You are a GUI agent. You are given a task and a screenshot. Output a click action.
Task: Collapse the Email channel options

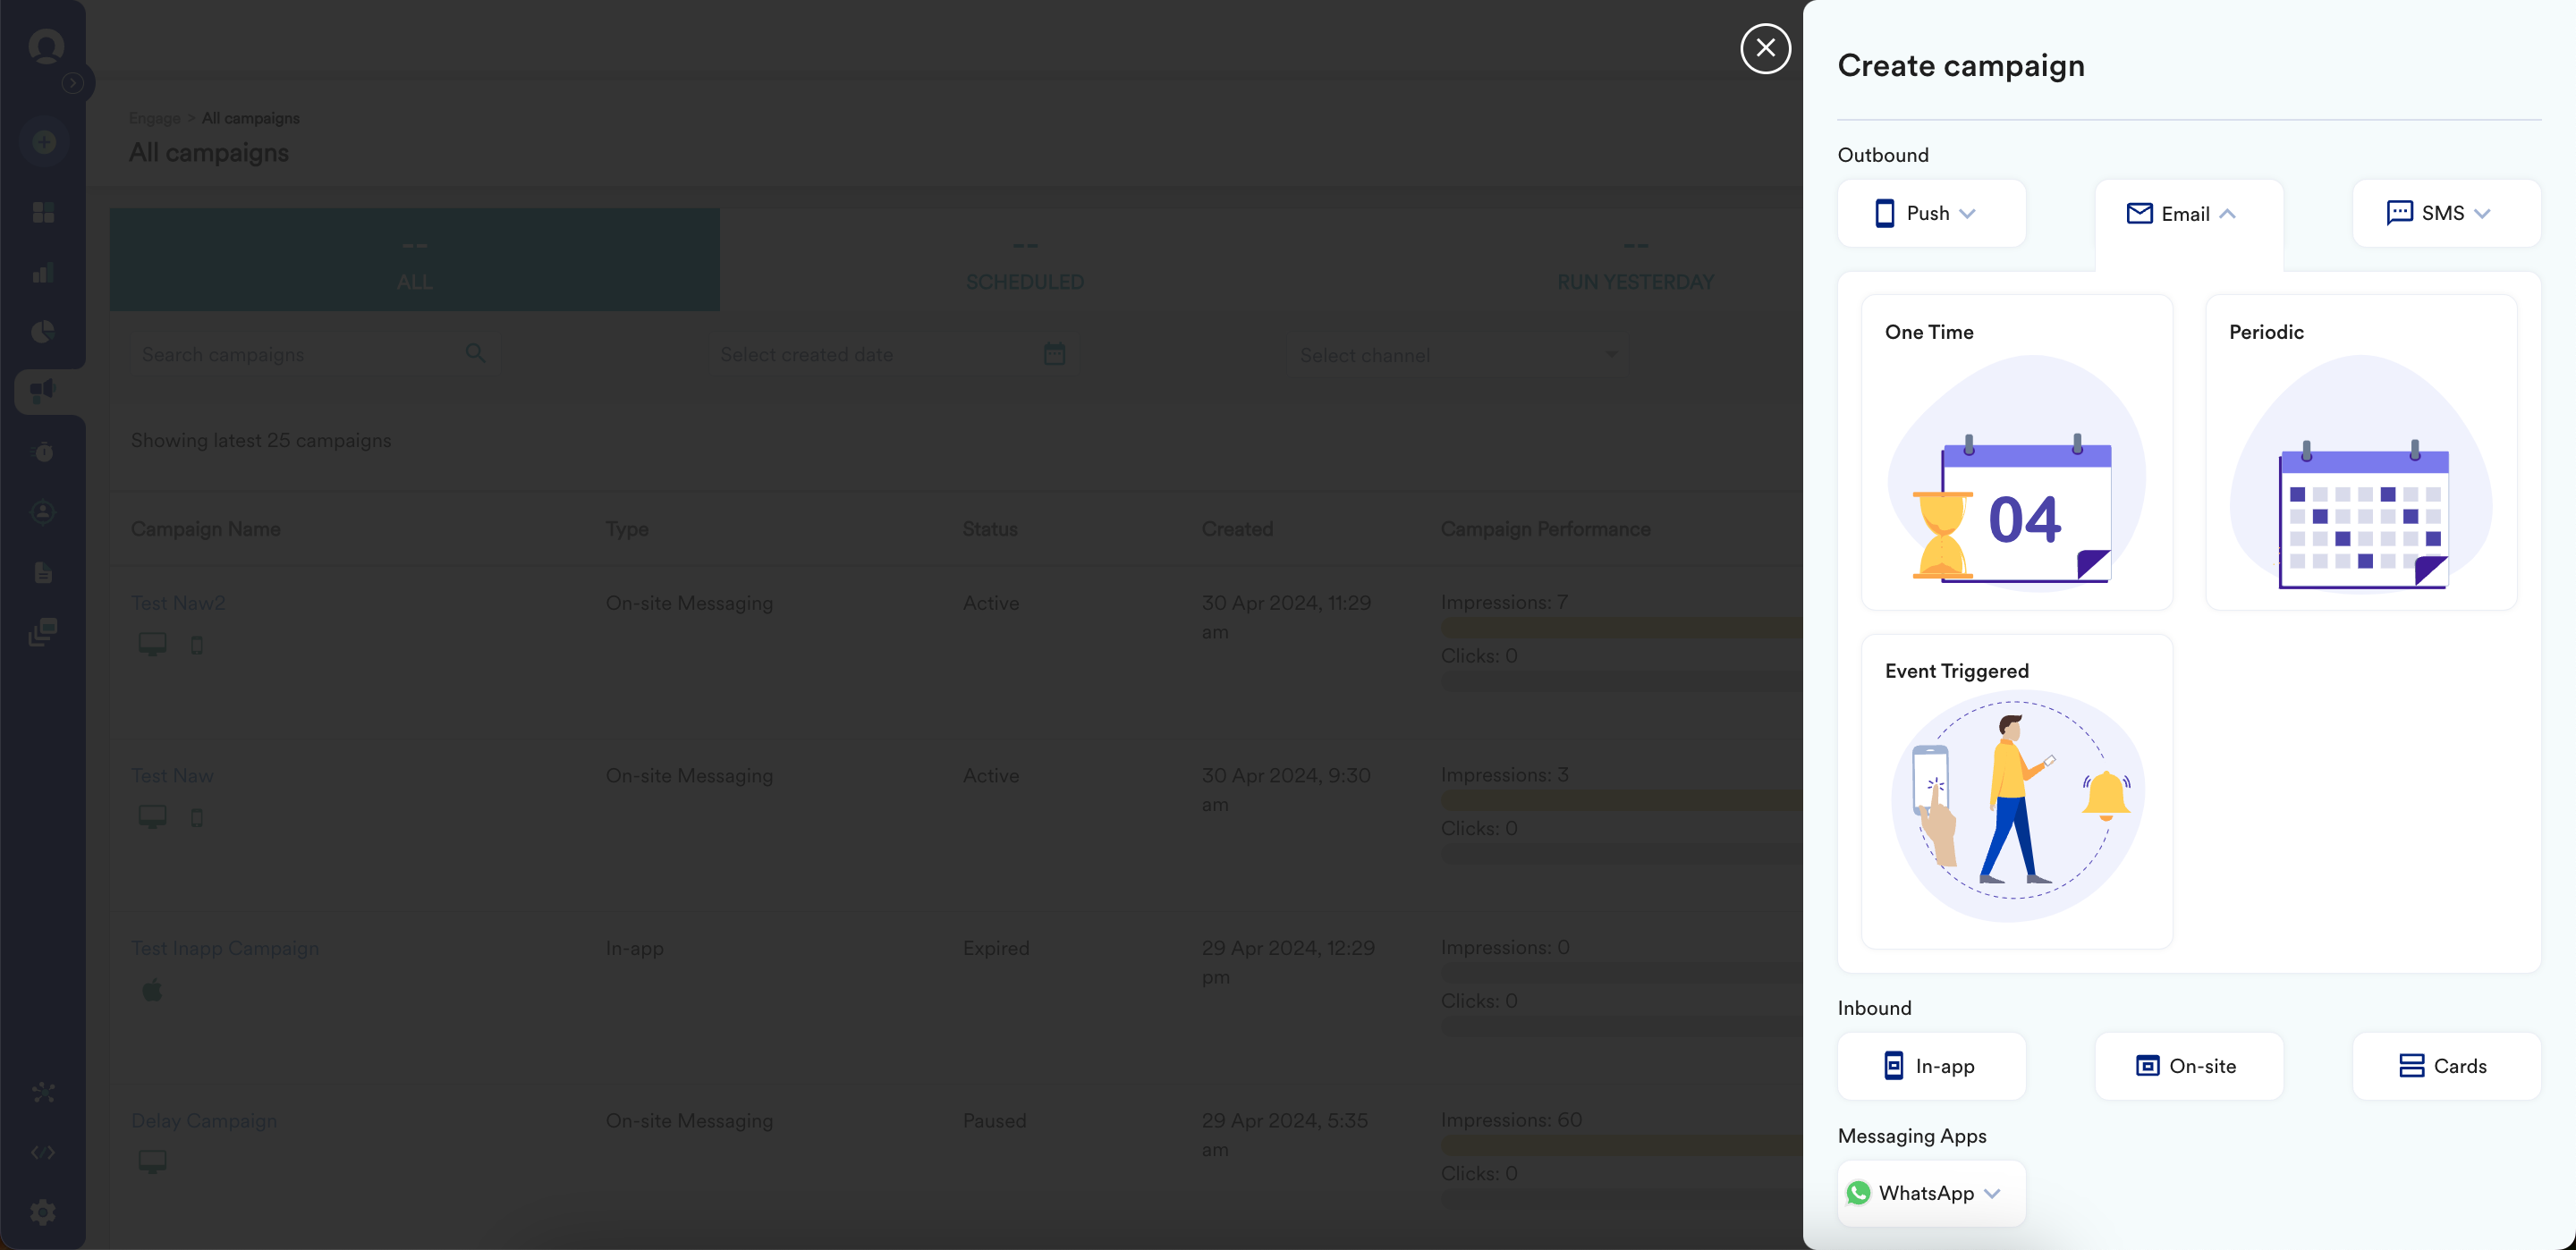[2188, 214]
